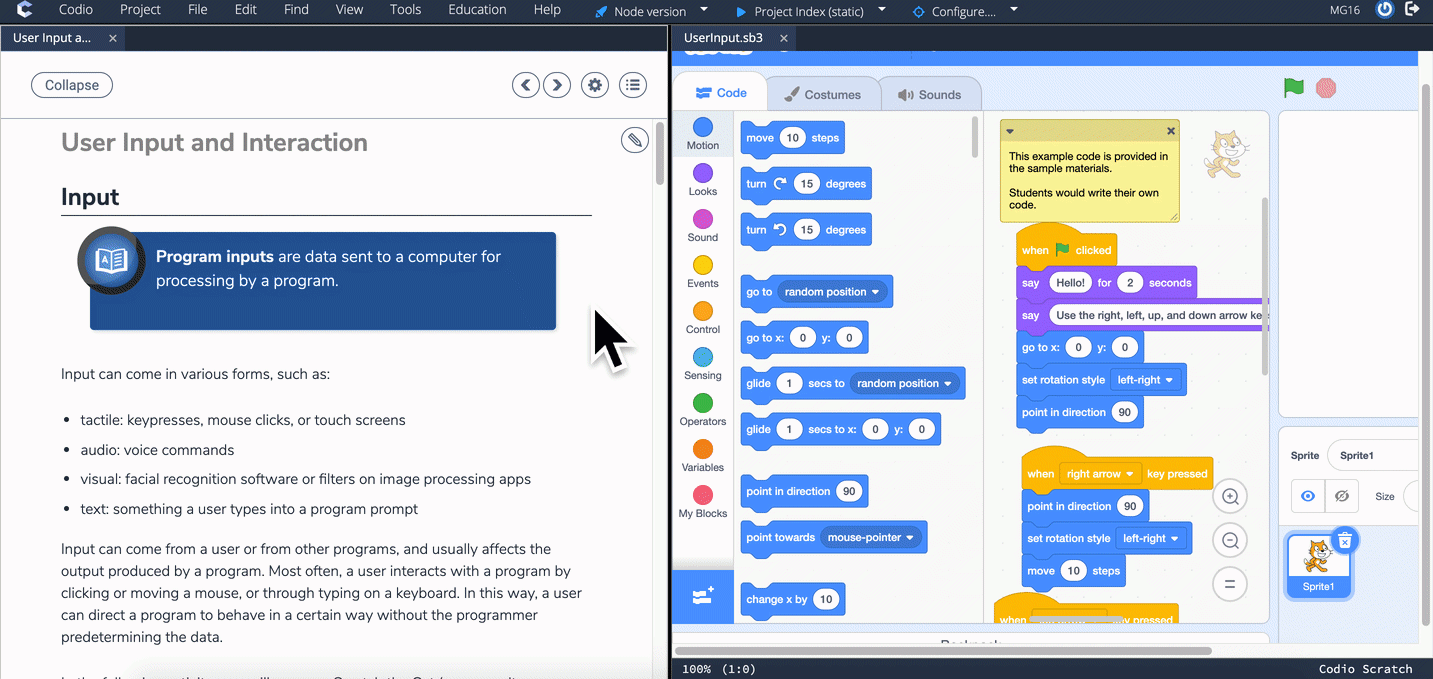Close the yellow comment note
This screenshot has width=1433, height=679.
(1171, 131)
